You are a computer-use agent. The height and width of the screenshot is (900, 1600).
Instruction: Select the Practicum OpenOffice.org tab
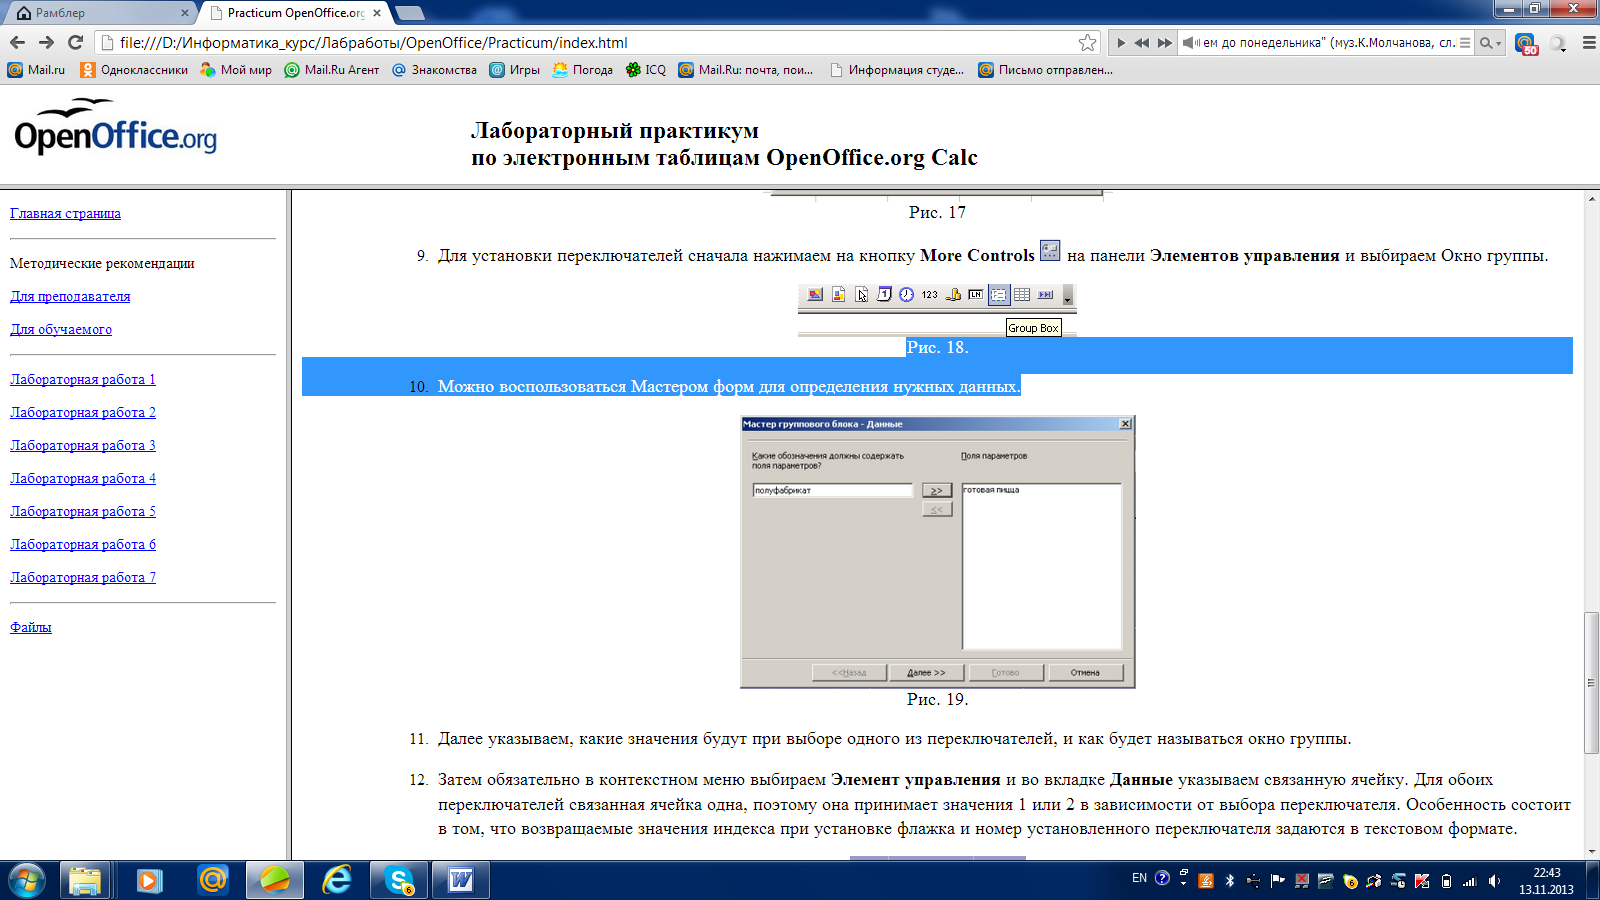[x=295, y=13]
